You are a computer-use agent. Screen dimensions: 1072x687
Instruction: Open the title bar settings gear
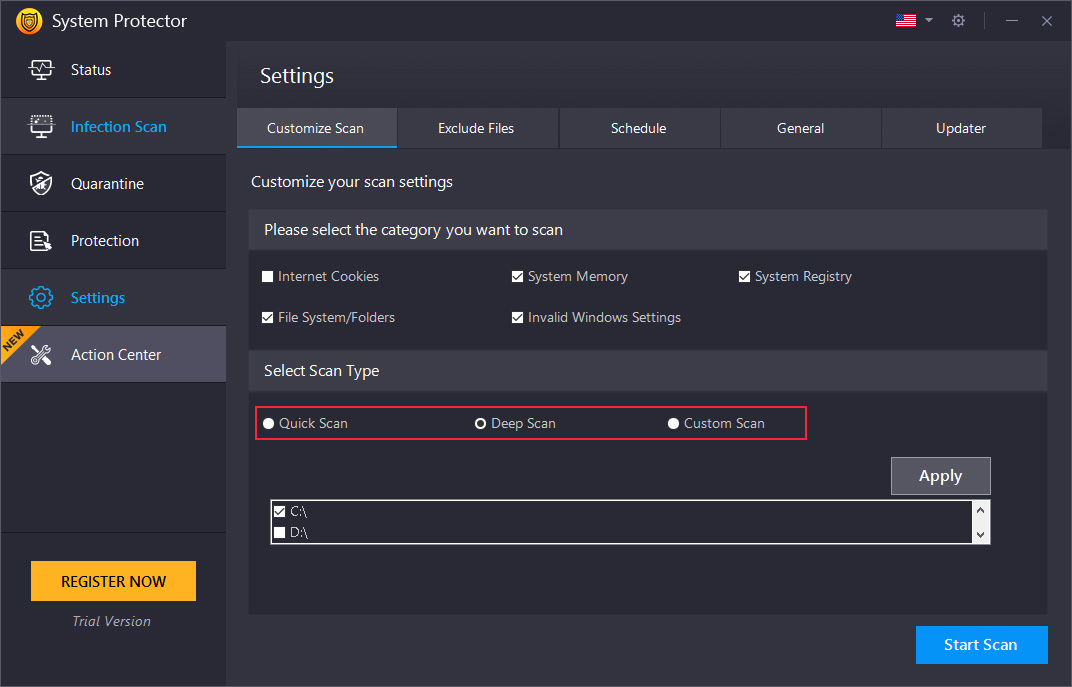coord(958,20)
